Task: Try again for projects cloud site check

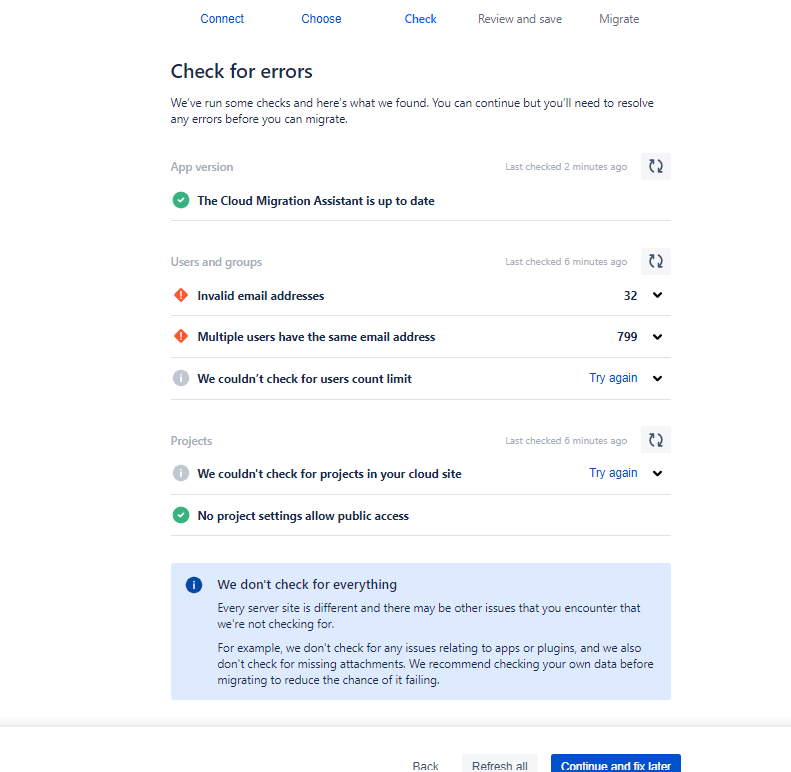Action: [613, 473]
